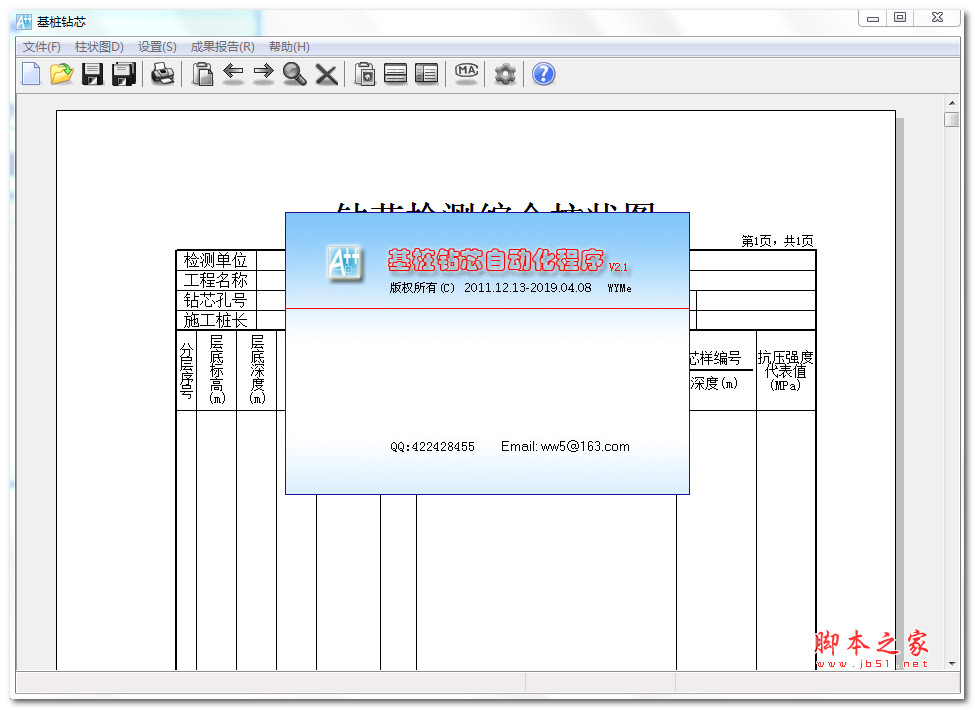
Task: Click the 芯样编号 header text
Action: click(x=715, y=358)
